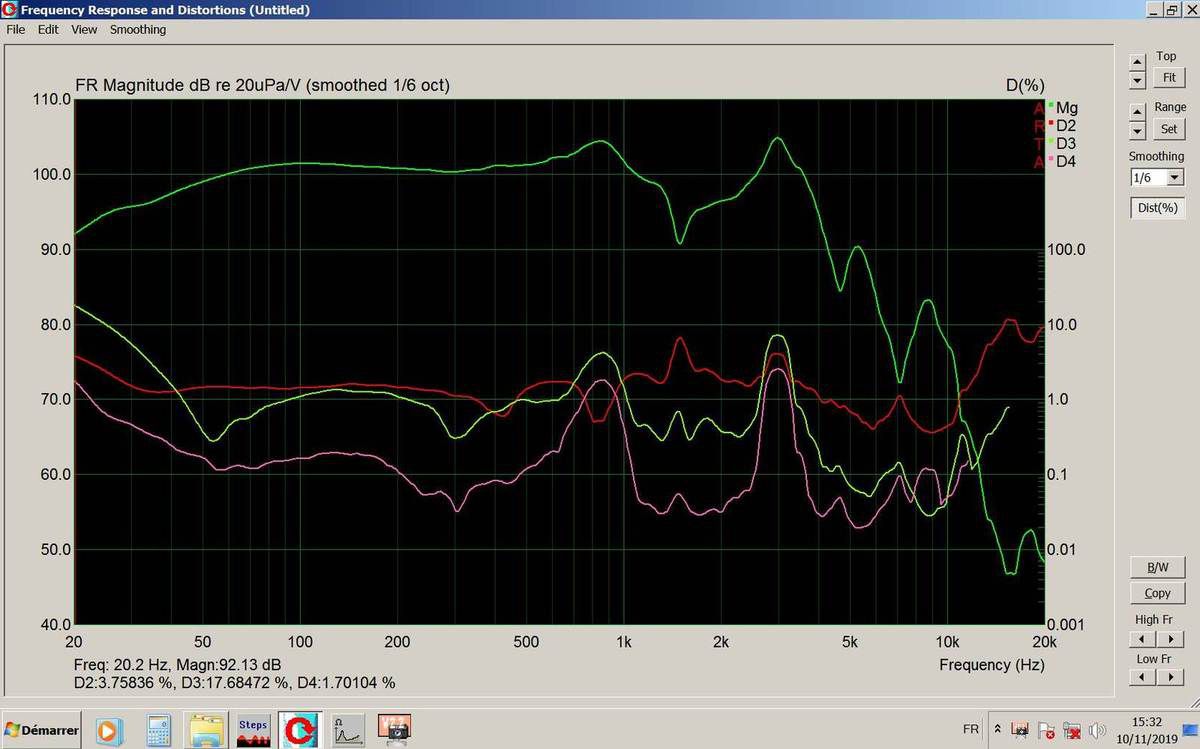
Task: Open the Démarrer start menu
Action: pos(42,730)
